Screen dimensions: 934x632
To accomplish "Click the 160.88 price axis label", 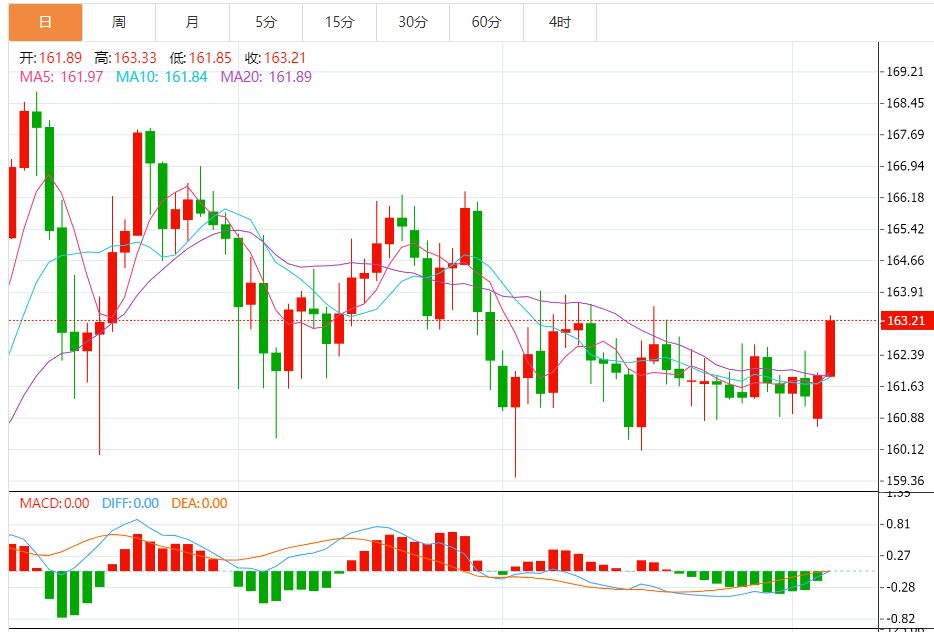I will 905,418.
